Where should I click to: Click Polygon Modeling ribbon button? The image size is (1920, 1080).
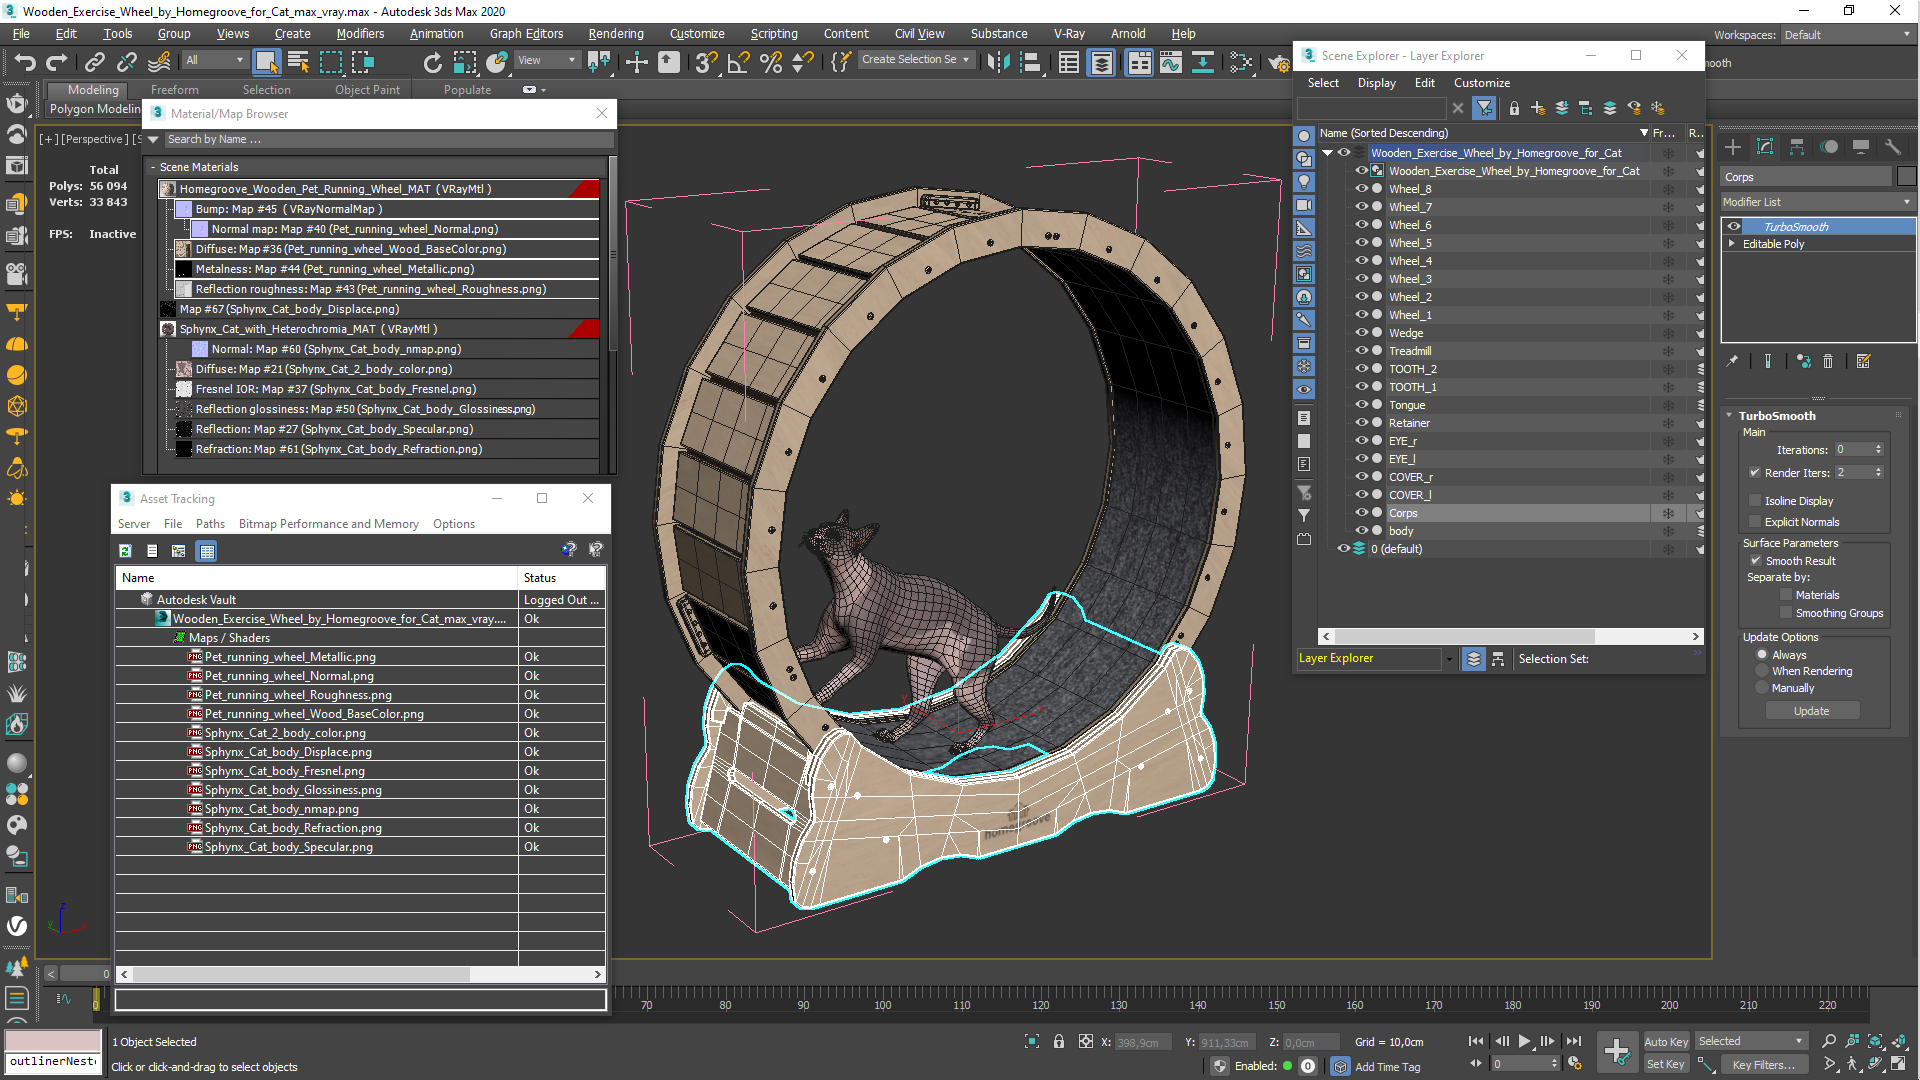(95, 109)
